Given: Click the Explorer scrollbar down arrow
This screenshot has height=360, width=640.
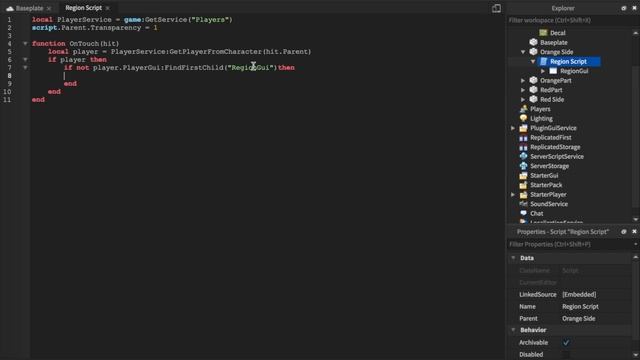Looking at the screenshot, I should point(636,220).
